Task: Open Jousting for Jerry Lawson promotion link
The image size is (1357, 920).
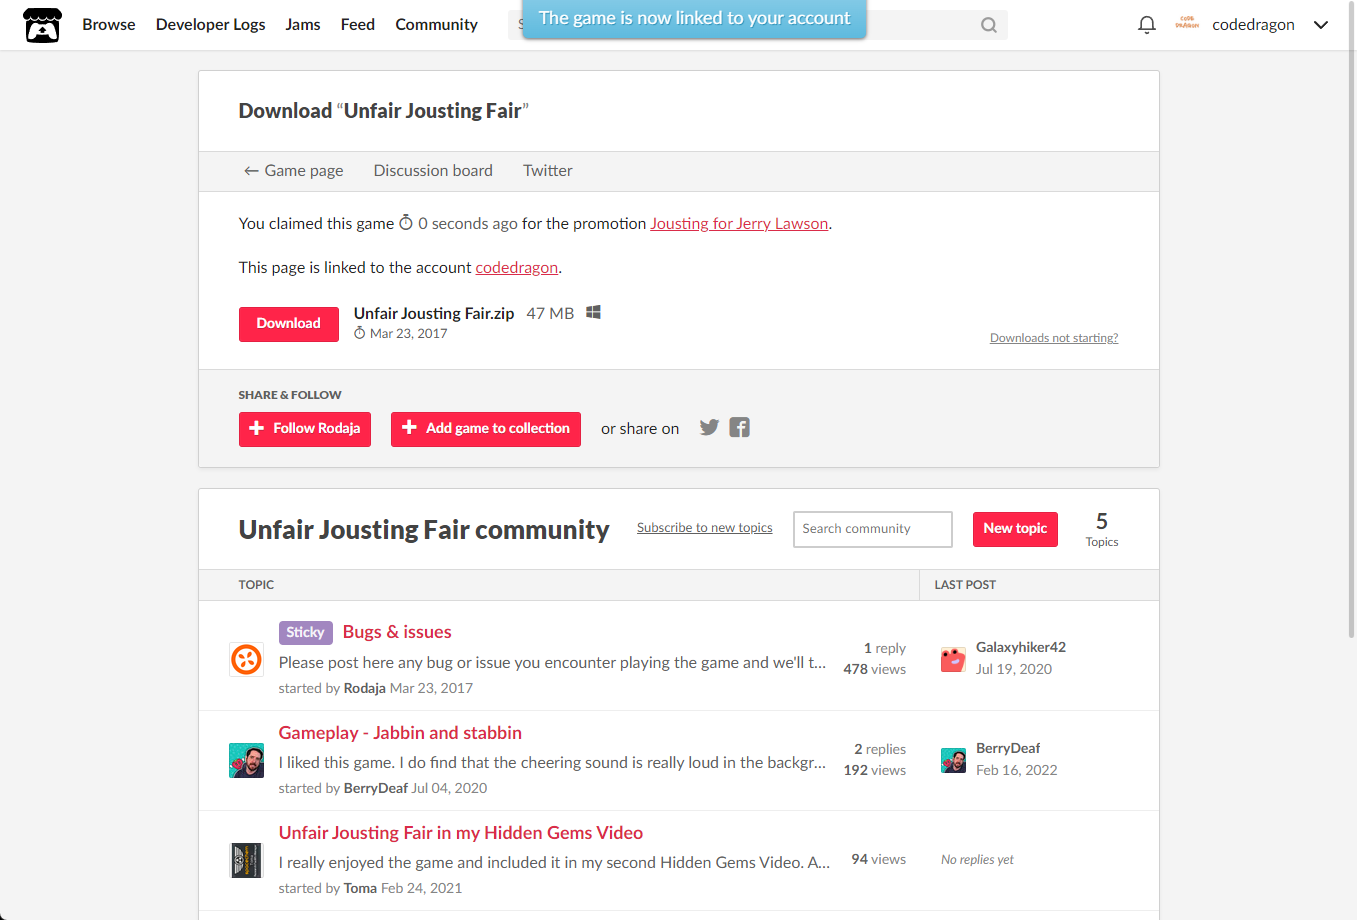Action: tap(739, 224)
